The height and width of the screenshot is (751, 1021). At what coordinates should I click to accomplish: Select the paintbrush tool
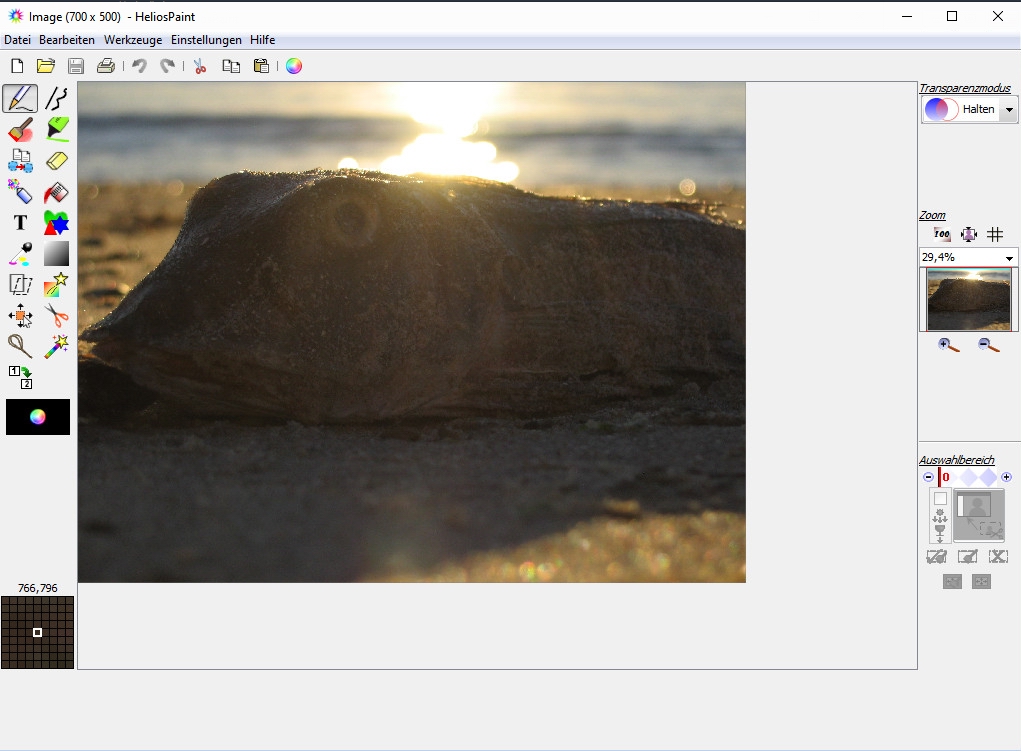tap(20, 130)
